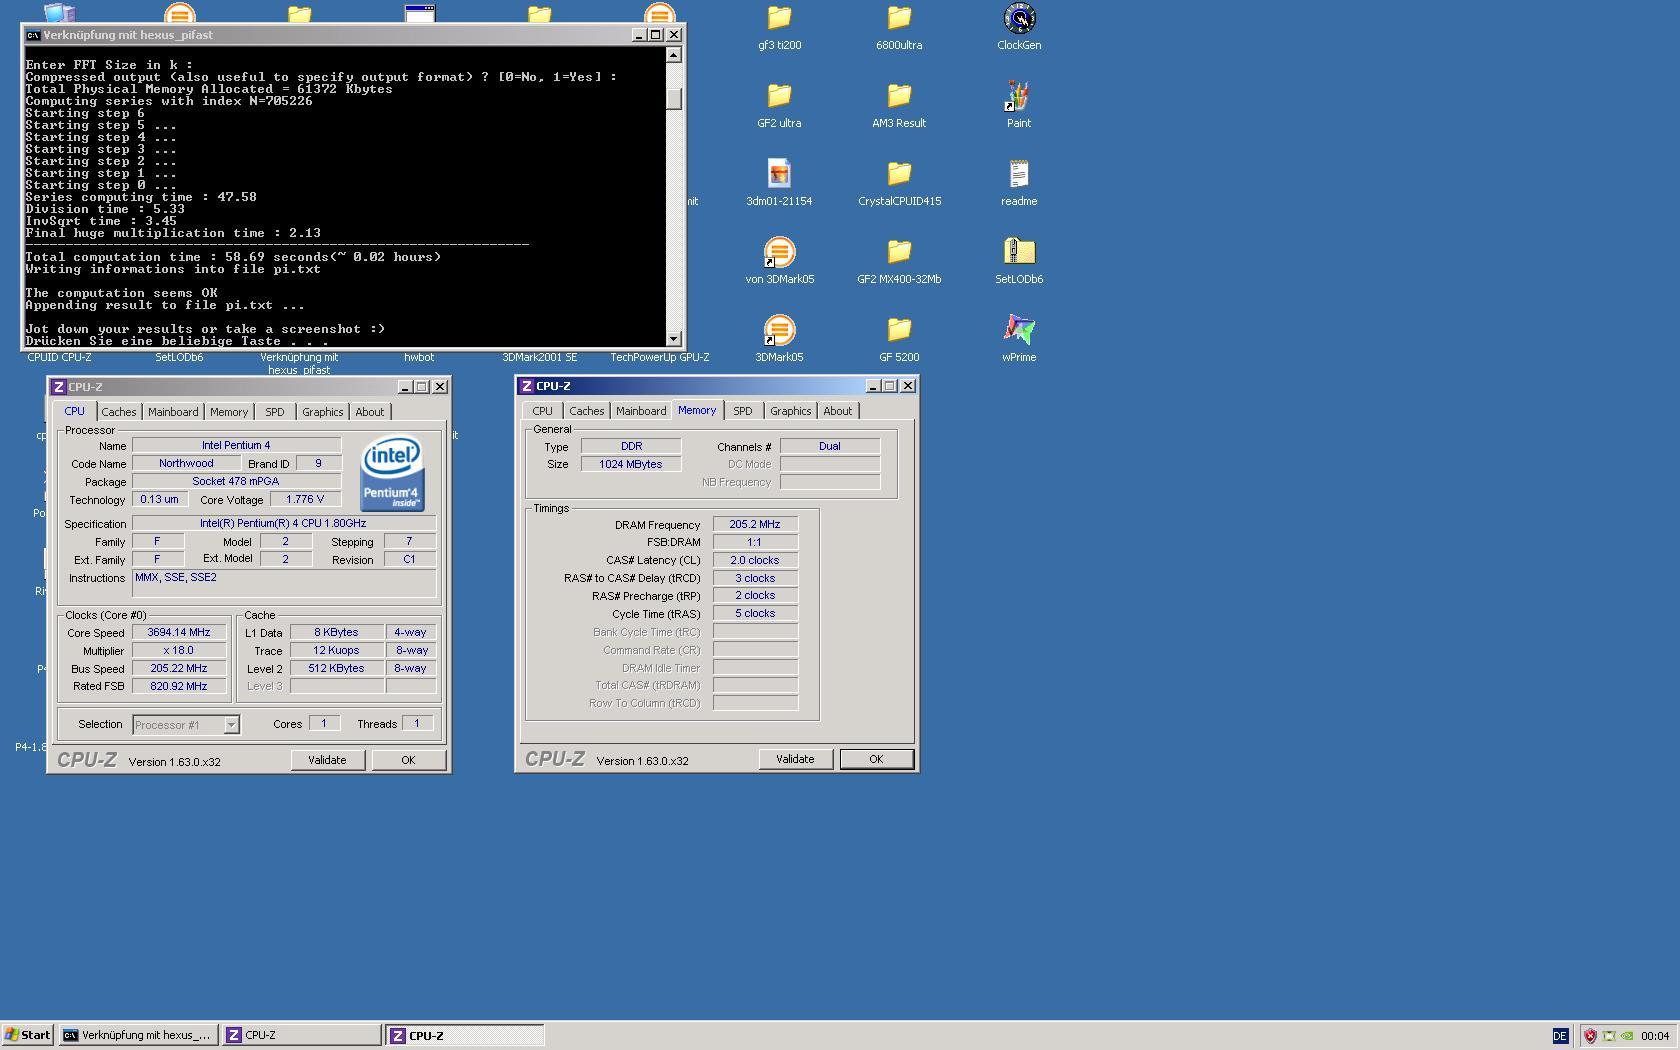
Task: Open the CrystalCPUID415 folder
Action: tap(899, 174)
